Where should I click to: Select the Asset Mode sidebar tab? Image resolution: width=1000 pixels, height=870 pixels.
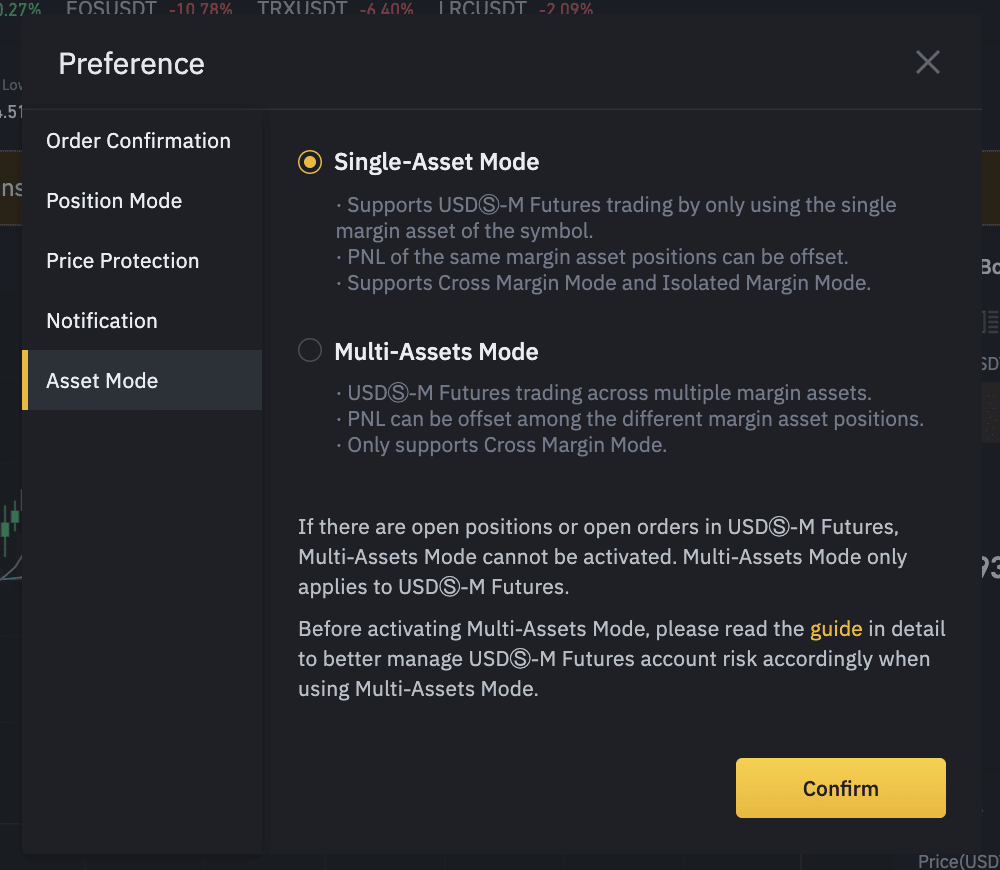point(142,380)
